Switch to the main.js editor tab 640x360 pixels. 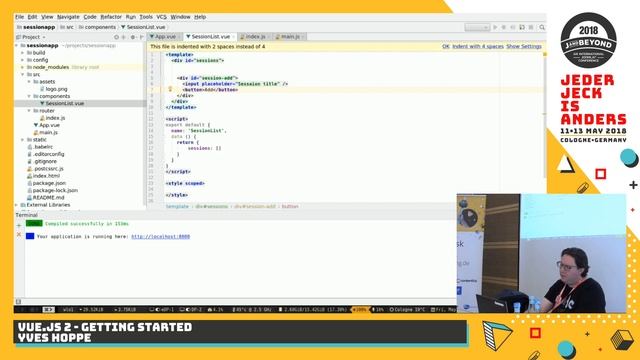click(x=289, y=37)
